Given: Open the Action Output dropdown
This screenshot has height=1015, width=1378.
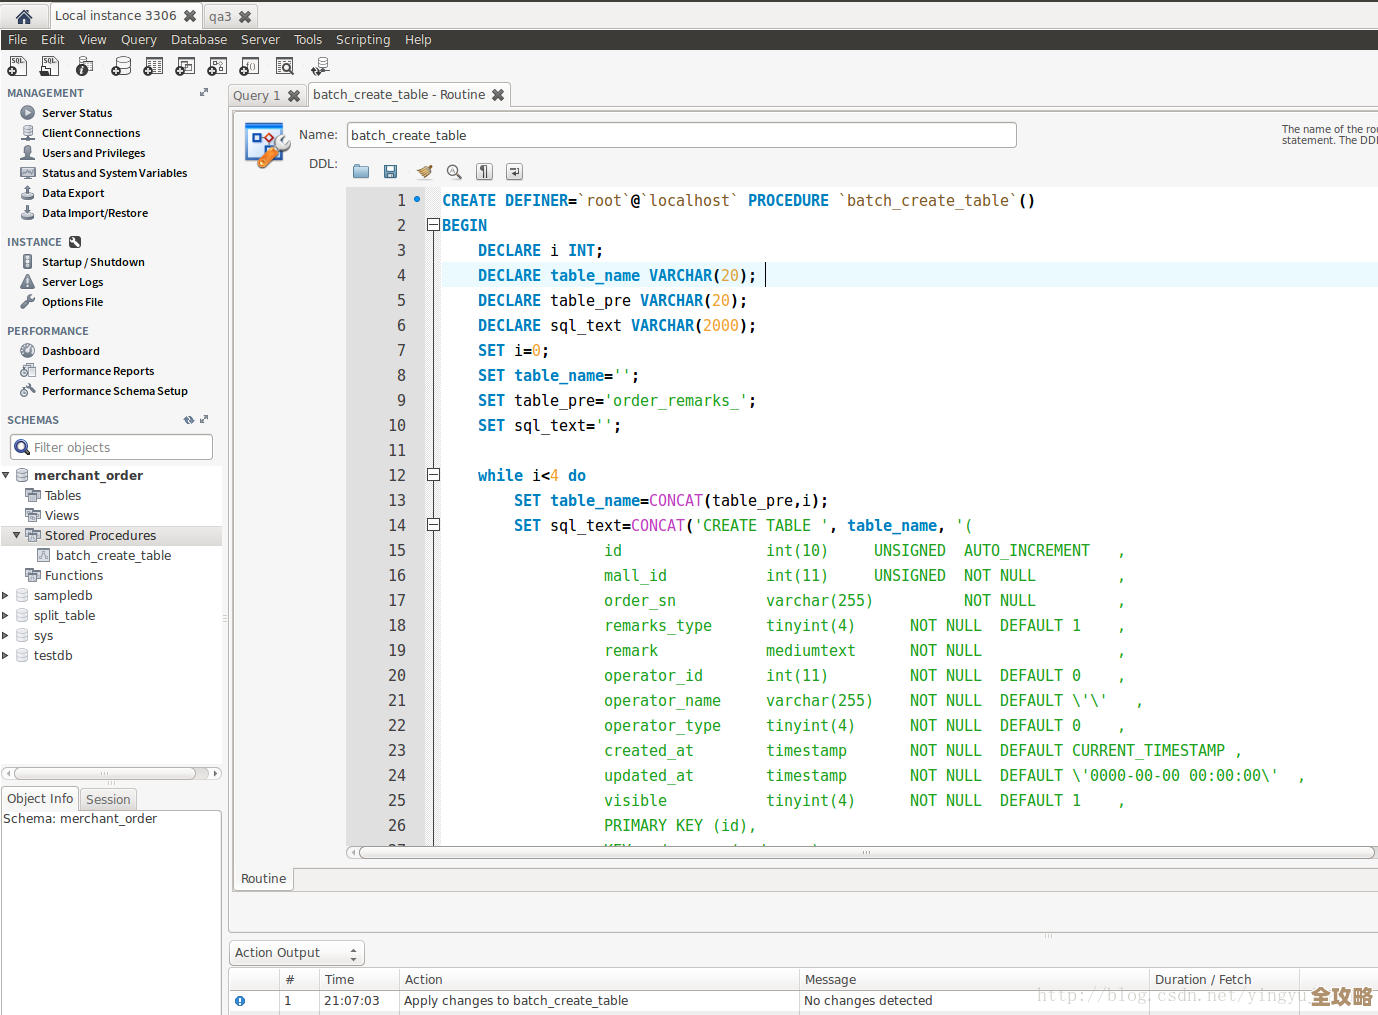Looking at the screenshot, I should 296,953.
